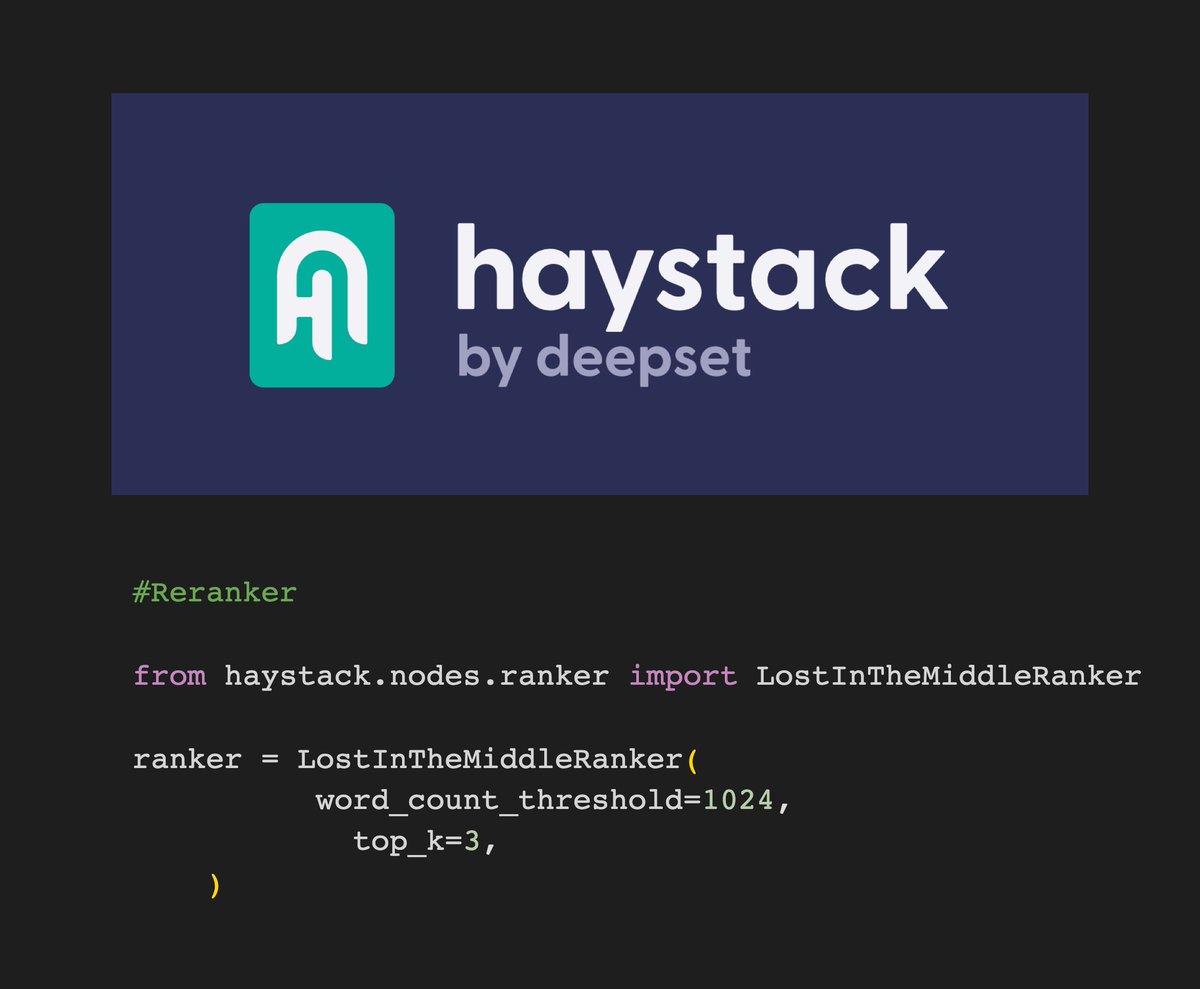Click the "by deepset" subtitle text
Viewport: 1200px width, 989px height.
tap(604, 361)
